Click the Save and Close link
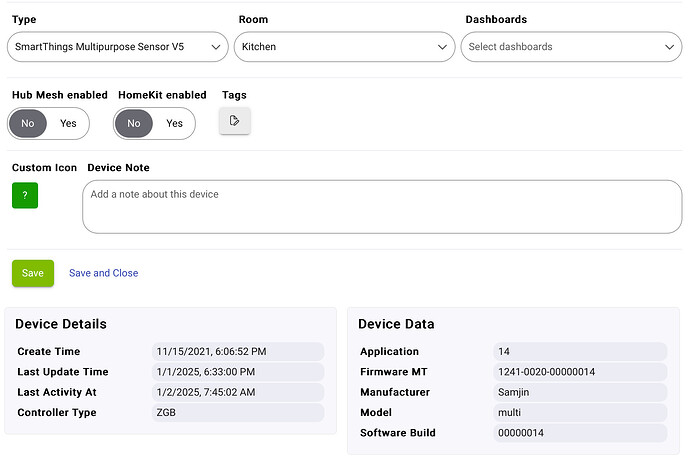Image resolution: width=690 pixels, height=464 pixels. tap(103, 273)
